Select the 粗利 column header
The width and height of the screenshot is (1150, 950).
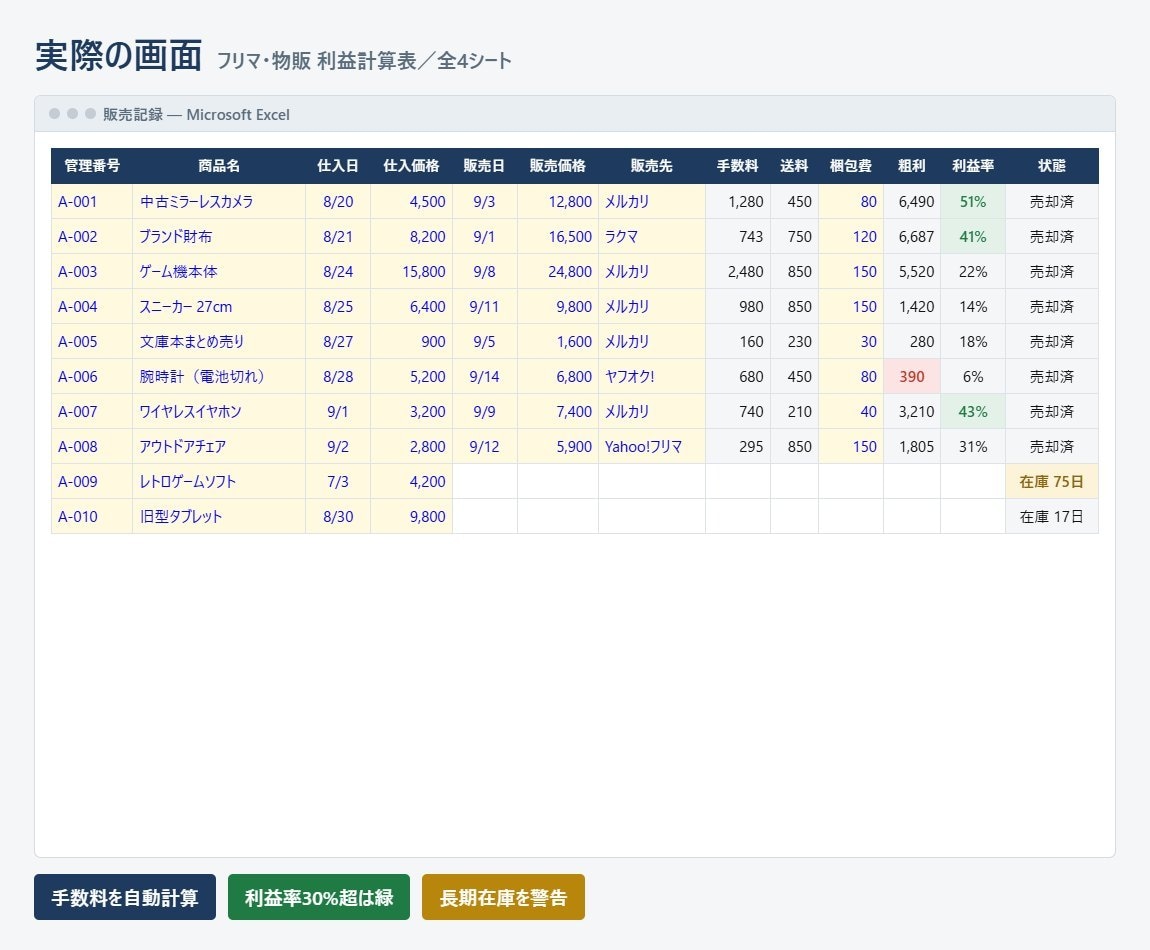[912, 166]
